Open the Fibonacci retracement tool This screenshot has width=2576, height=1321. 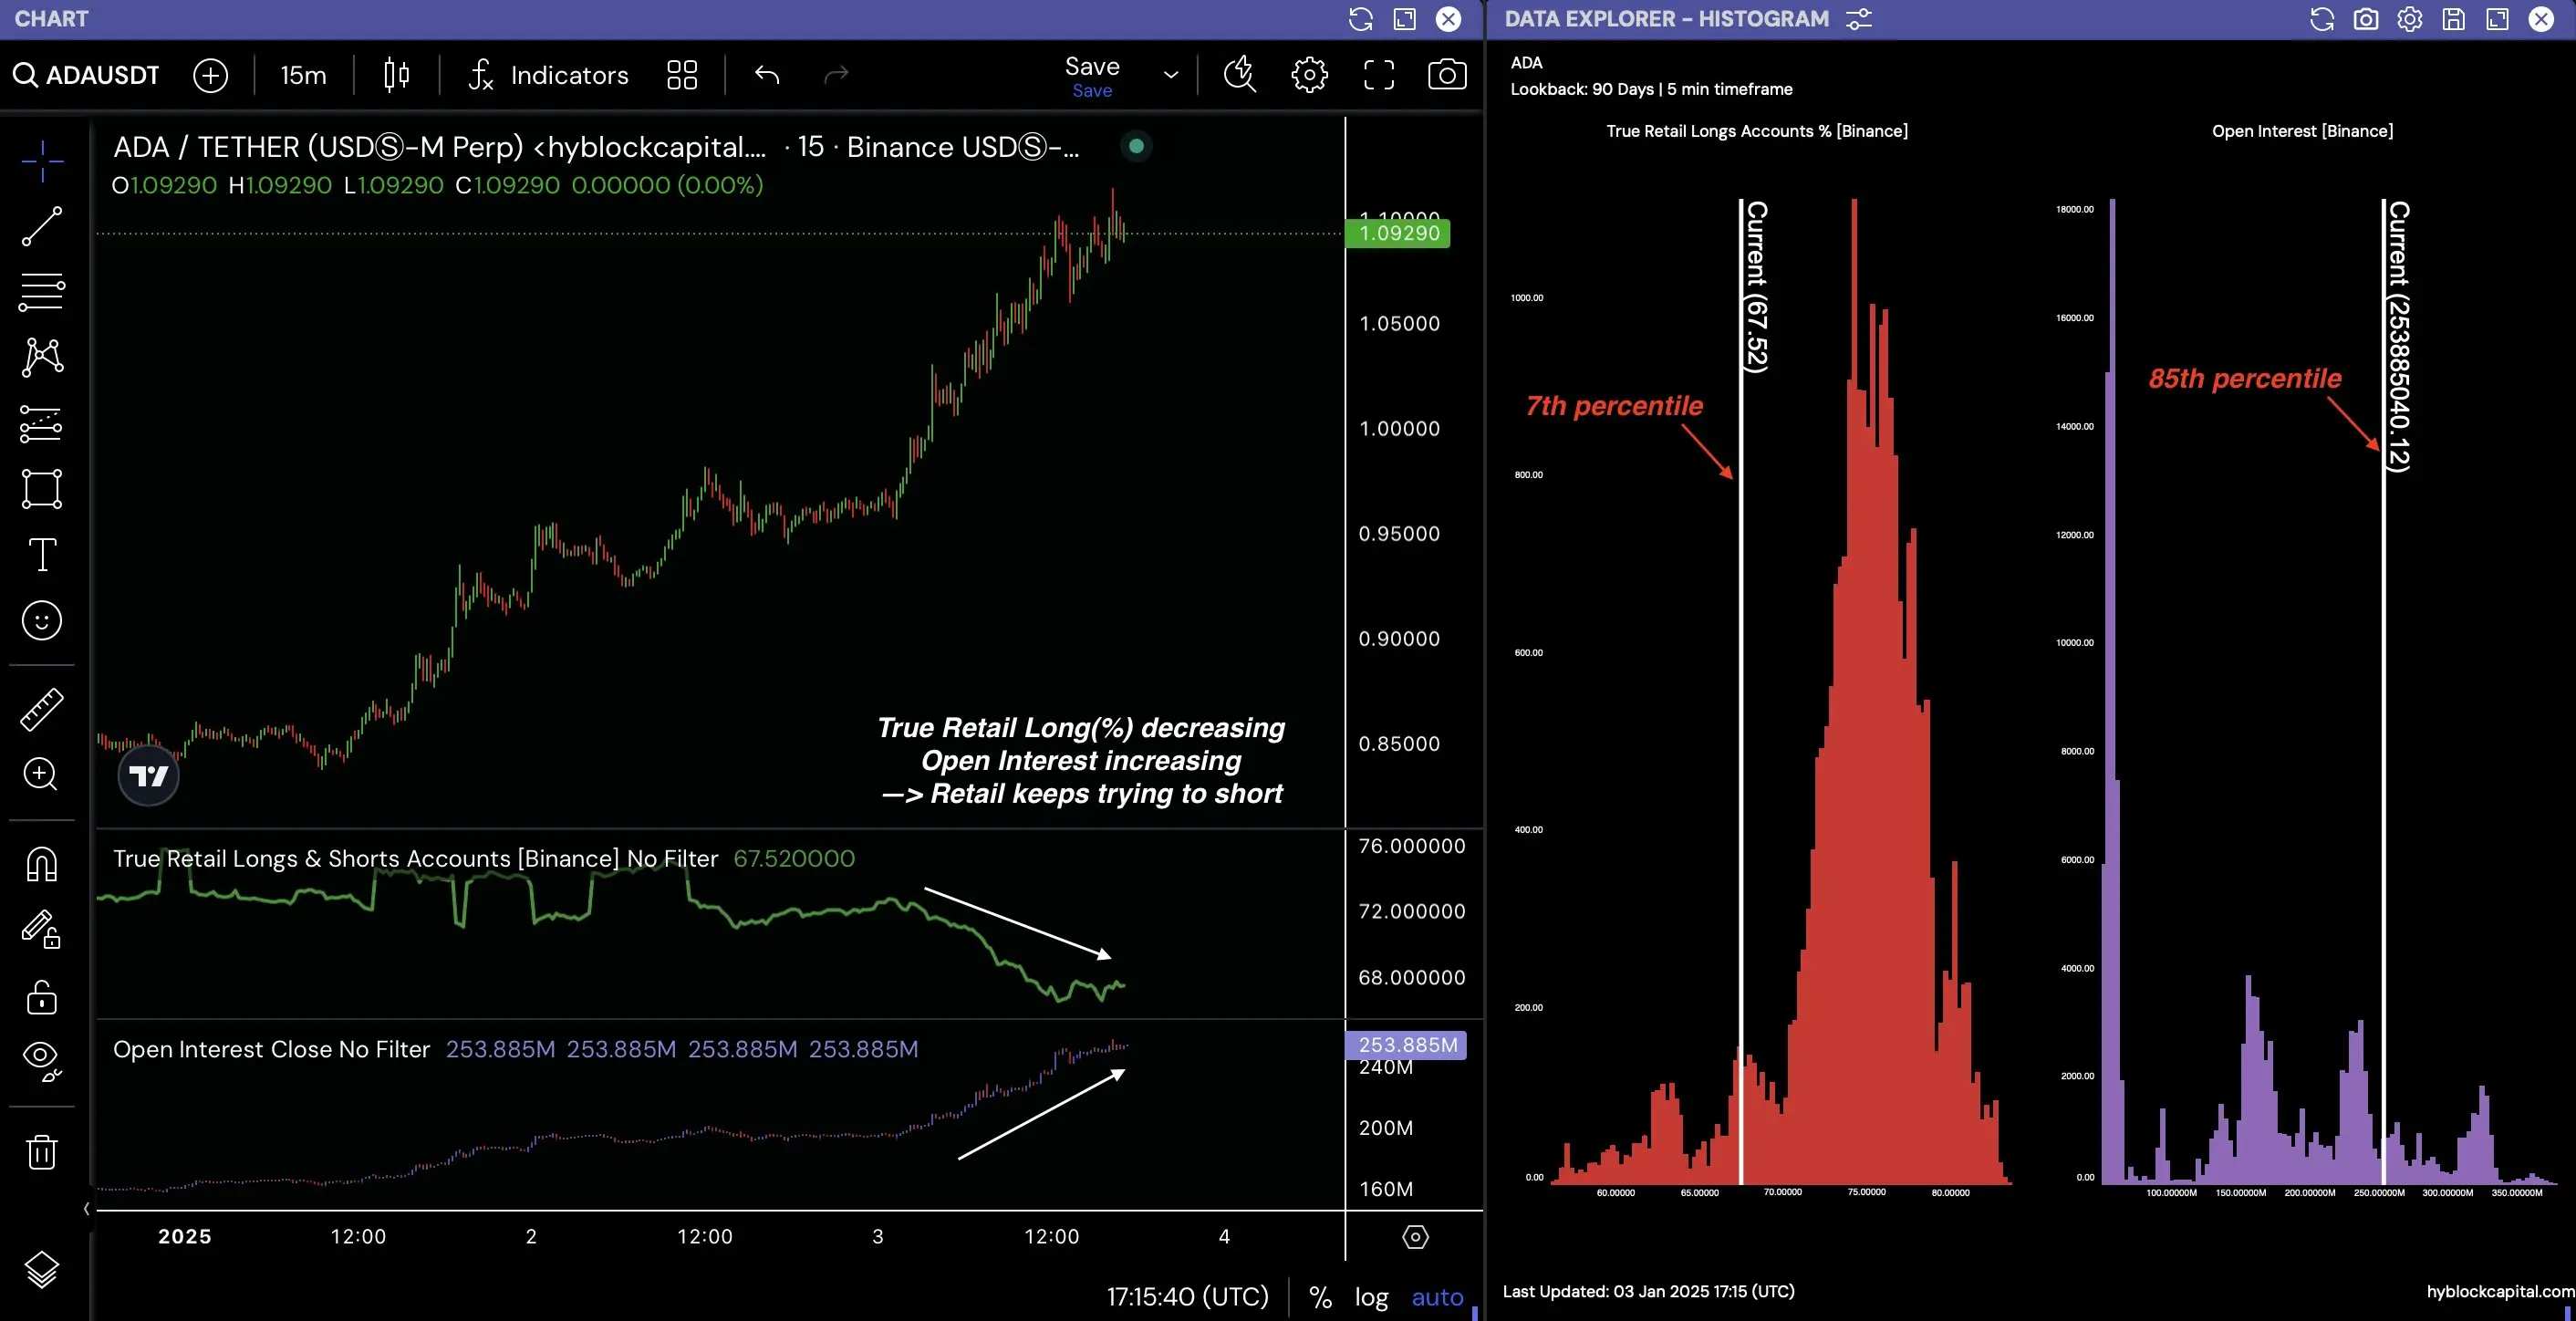(42, 292)
